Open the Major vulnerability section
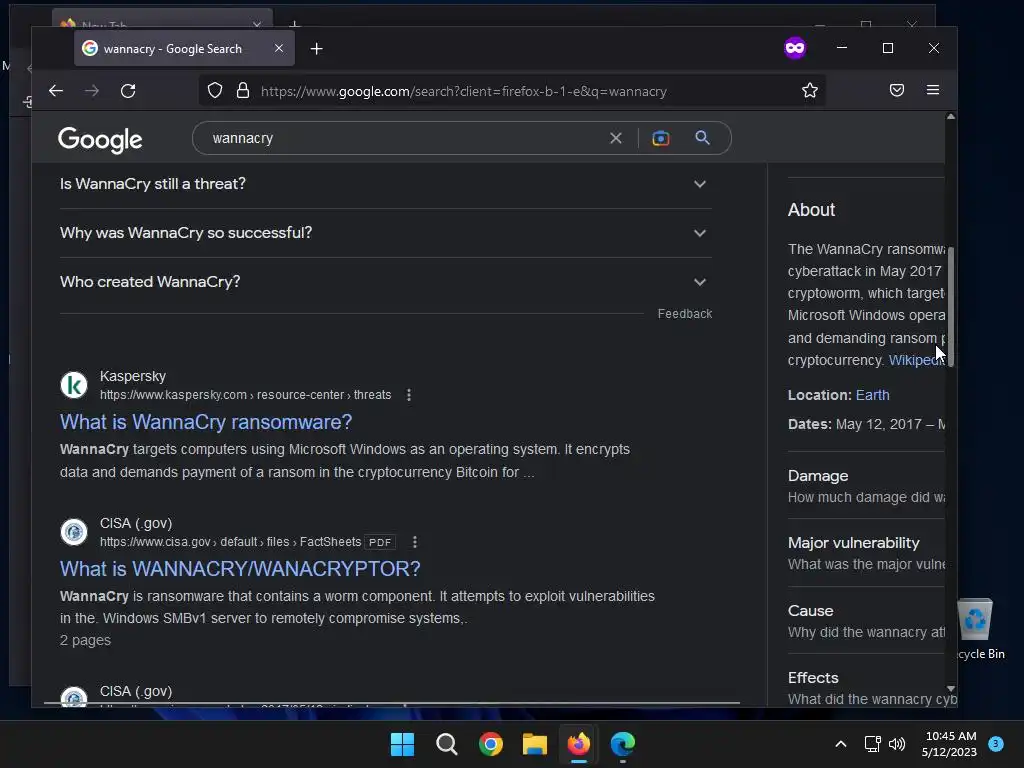Image resolution: width=1024 pixels, height=768 pixels. pyautogui.click(x=866, y=553)
